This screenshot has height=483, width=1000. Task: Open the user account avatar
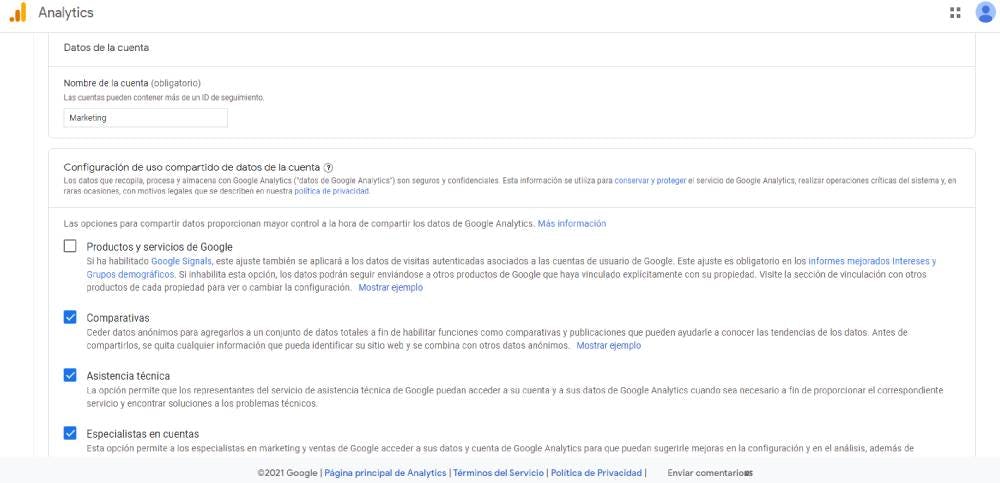(985, 12)
